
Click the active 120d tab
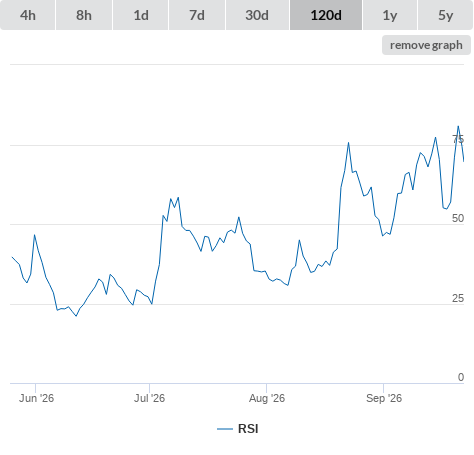pos(326,15)
